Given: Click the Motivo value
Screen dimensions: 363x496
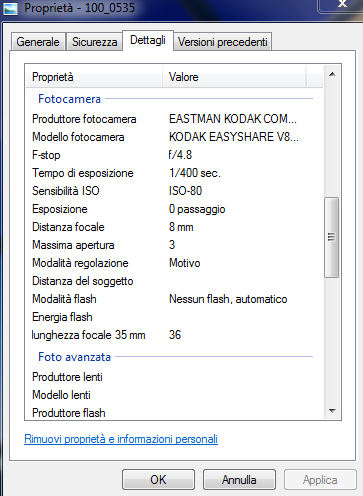Looking at the screenshot, I should [x=185, y=263].
